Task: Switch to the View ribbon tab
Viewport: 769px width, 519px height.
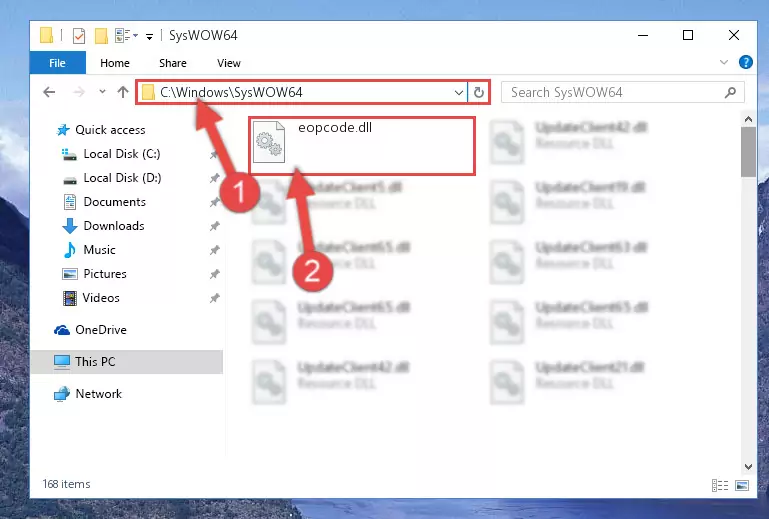Action: 229,63
